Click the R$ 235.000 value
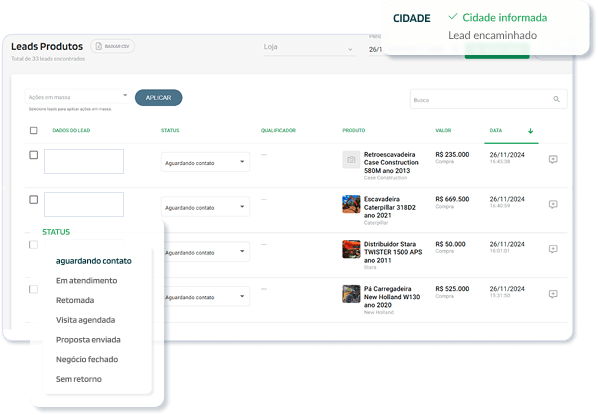The width and height of the screenshot is (598, 415). (452, 154)
